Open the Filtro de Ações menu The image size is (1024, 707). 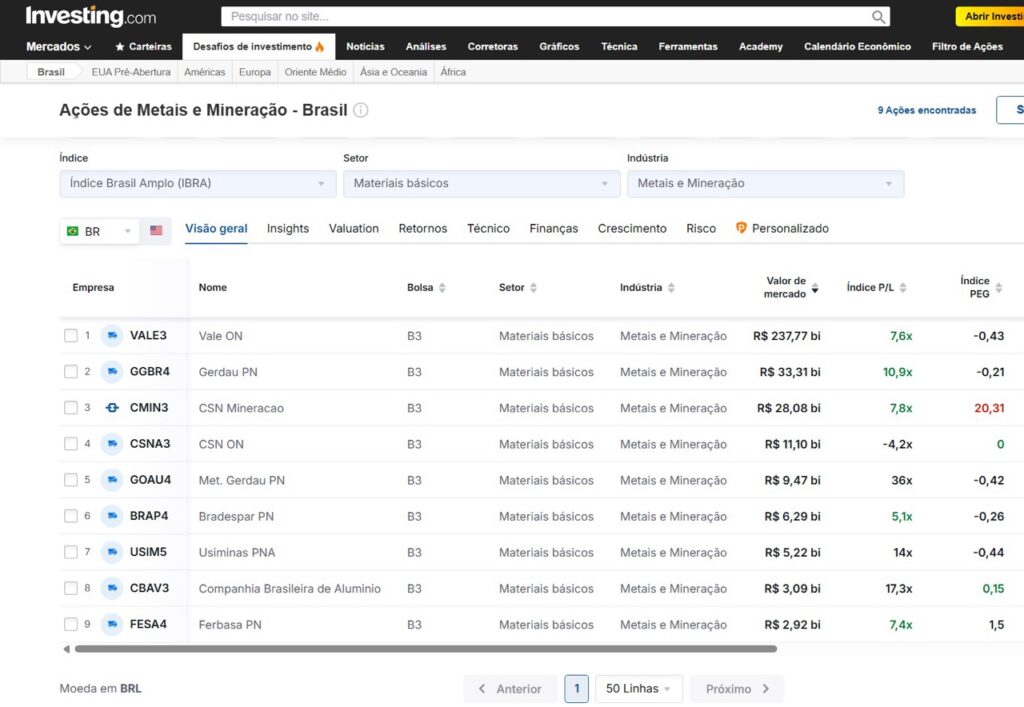pyautogui.click(x=967, y=47)
